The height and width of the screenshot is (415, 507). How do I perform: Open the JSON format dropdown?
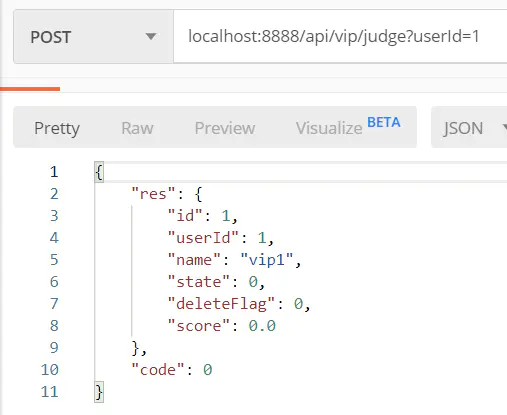(469, 128)
